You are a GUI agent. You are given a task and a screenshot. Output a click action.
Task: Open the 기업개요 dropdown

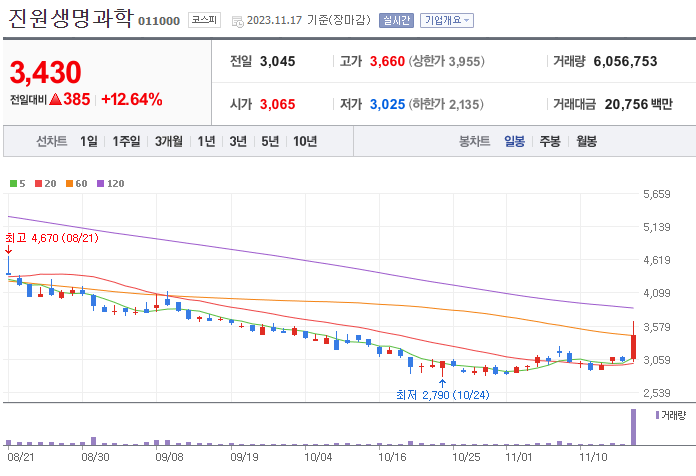(447, 20)
